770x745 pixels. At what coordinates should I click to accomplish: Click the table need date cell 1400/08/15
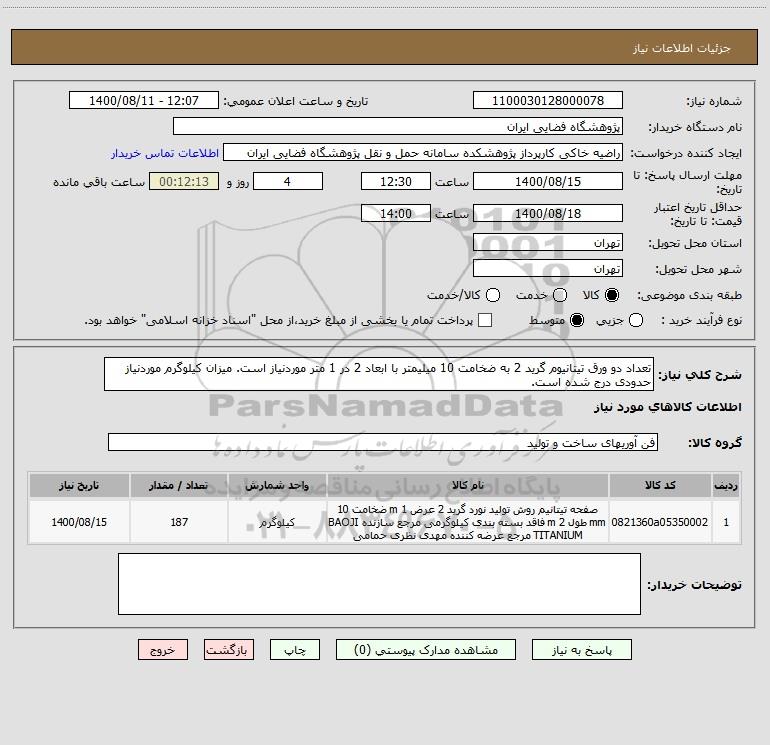point(79,522)
